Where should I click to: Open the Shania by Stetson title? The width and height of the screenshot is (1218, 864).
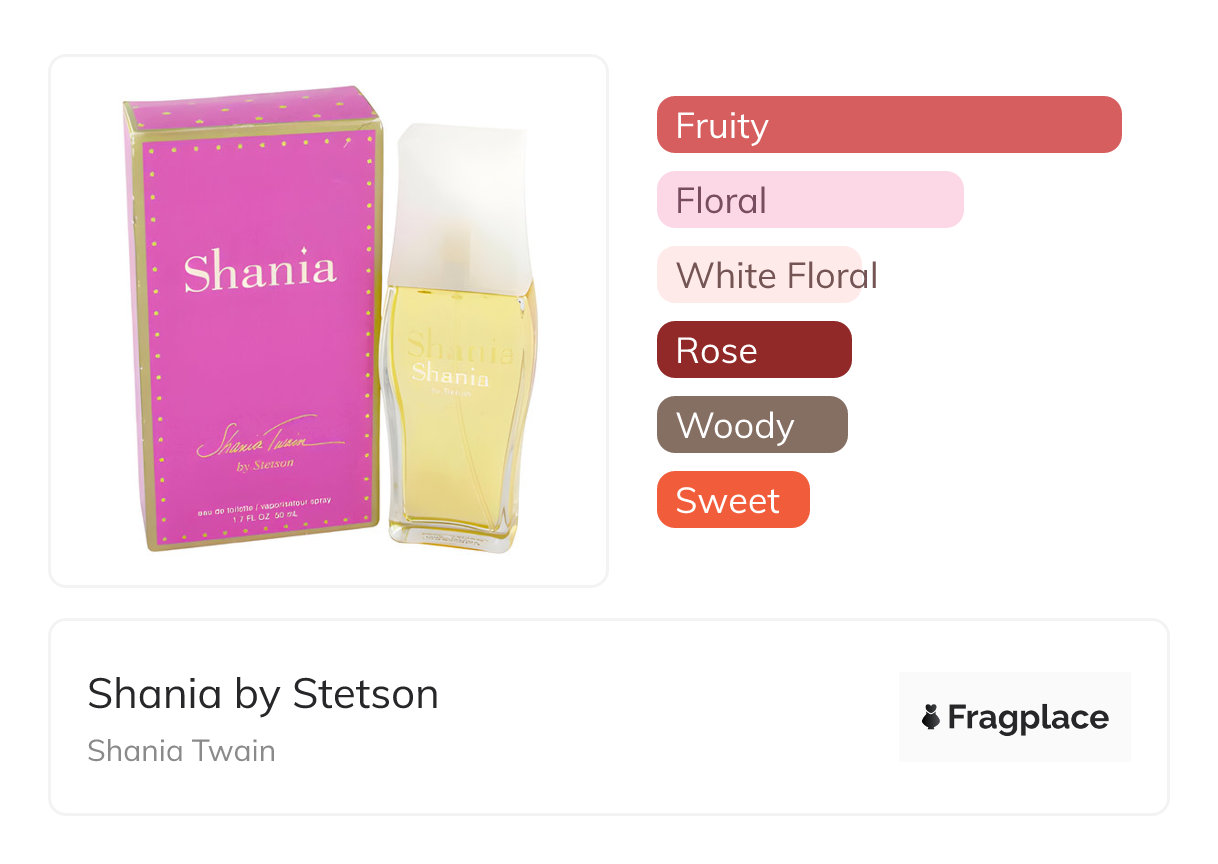[x=262, y=693]
